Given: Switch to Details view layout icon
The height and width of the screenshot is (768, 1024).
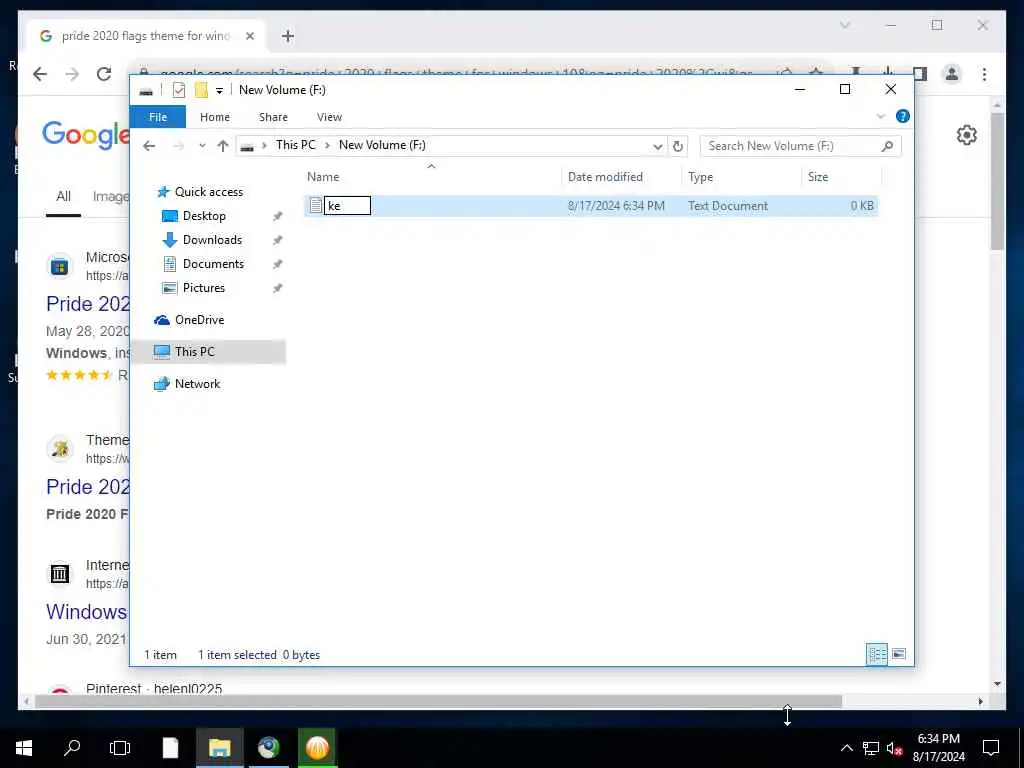Looking at the screenshot, I should [x=876, y=654].
